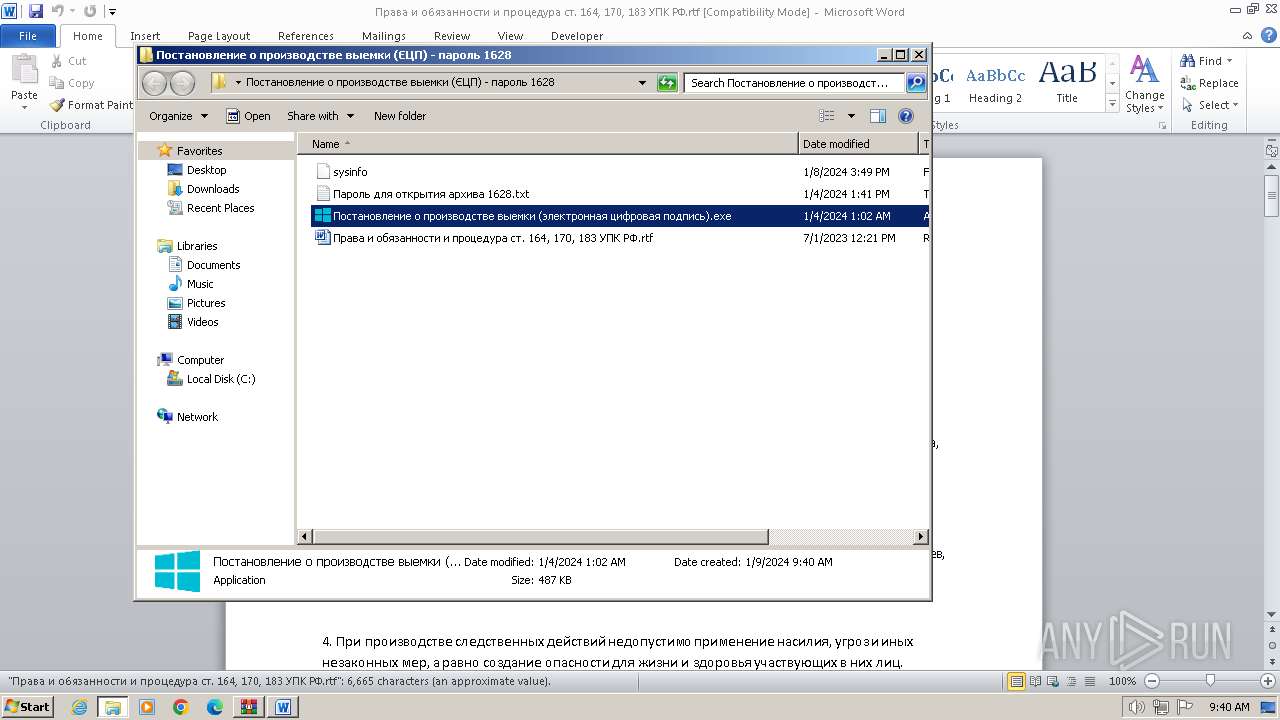Select the Heading 2 style in Word
Screen dimensions: 1280x720
[995, 82]
